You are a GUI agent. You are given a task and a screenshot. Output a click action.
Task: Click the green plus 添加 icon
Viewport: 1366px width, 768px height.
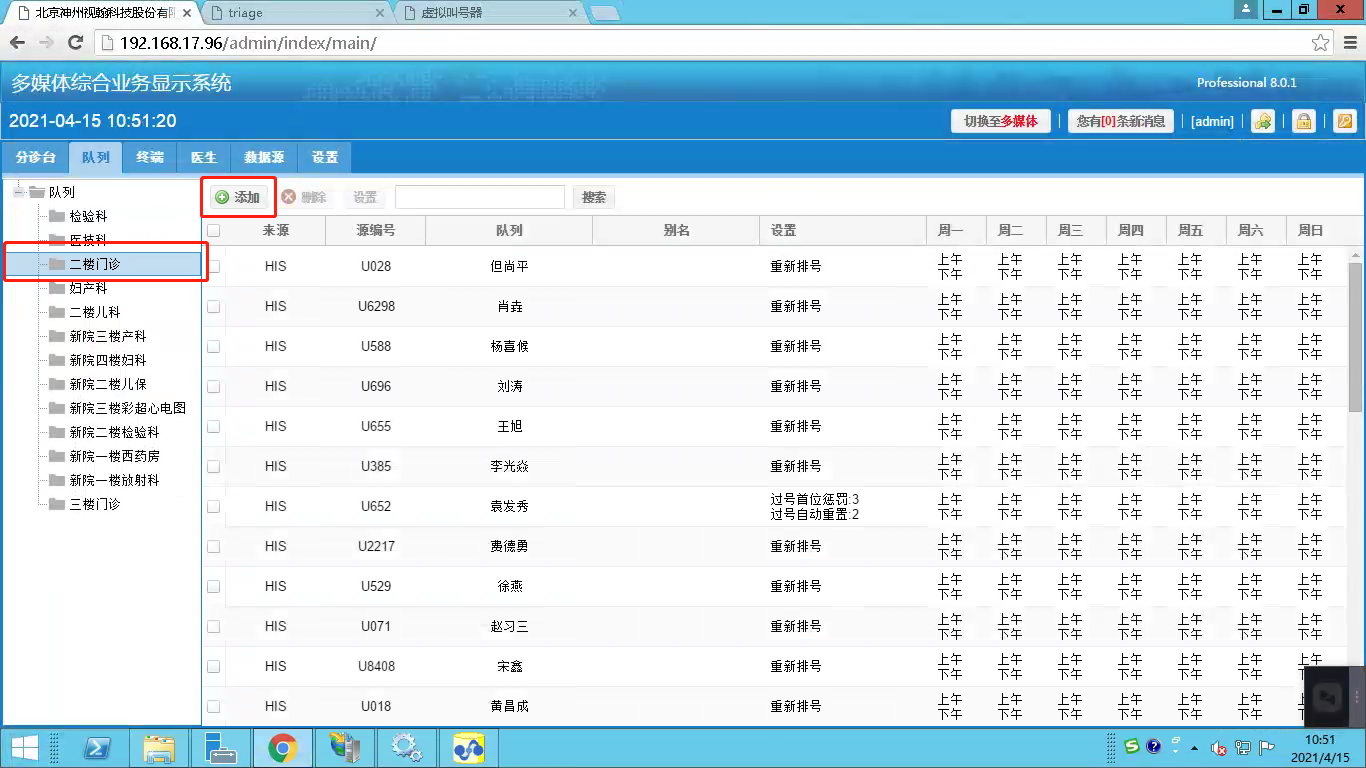click(x=222, y=197)
